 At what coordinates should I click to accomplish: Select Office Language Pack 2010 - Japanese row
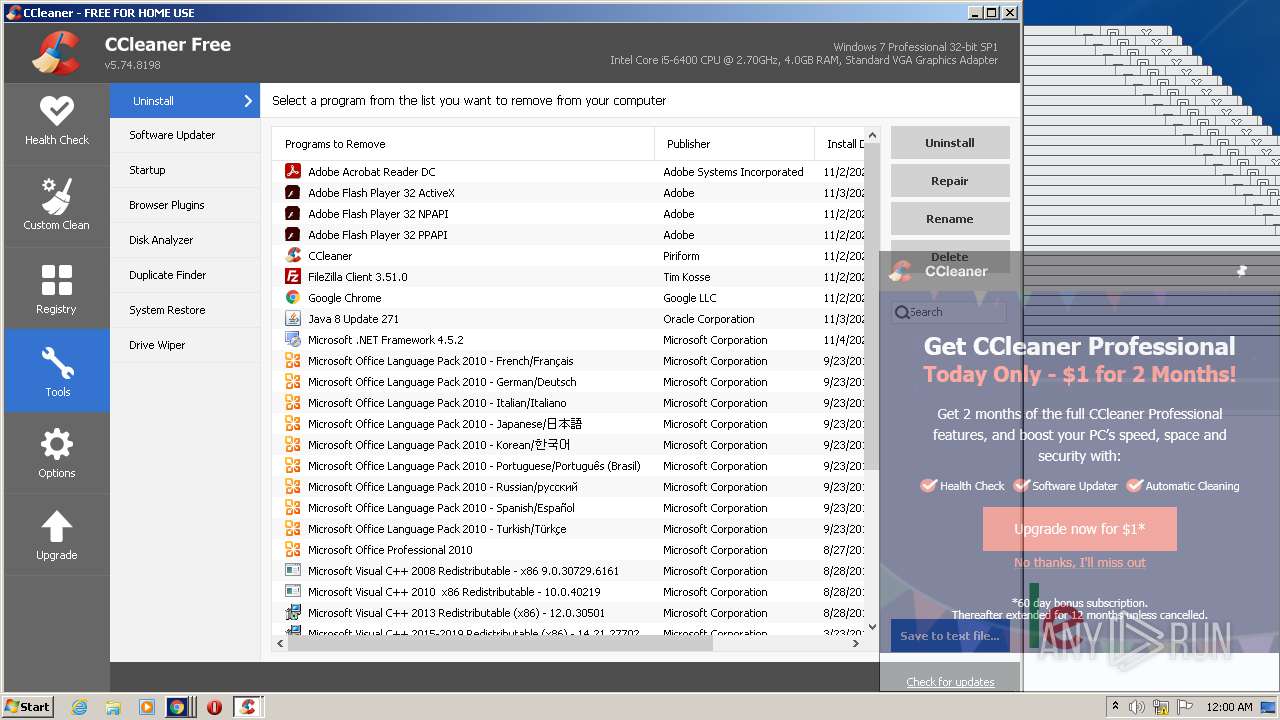[568, 423]
